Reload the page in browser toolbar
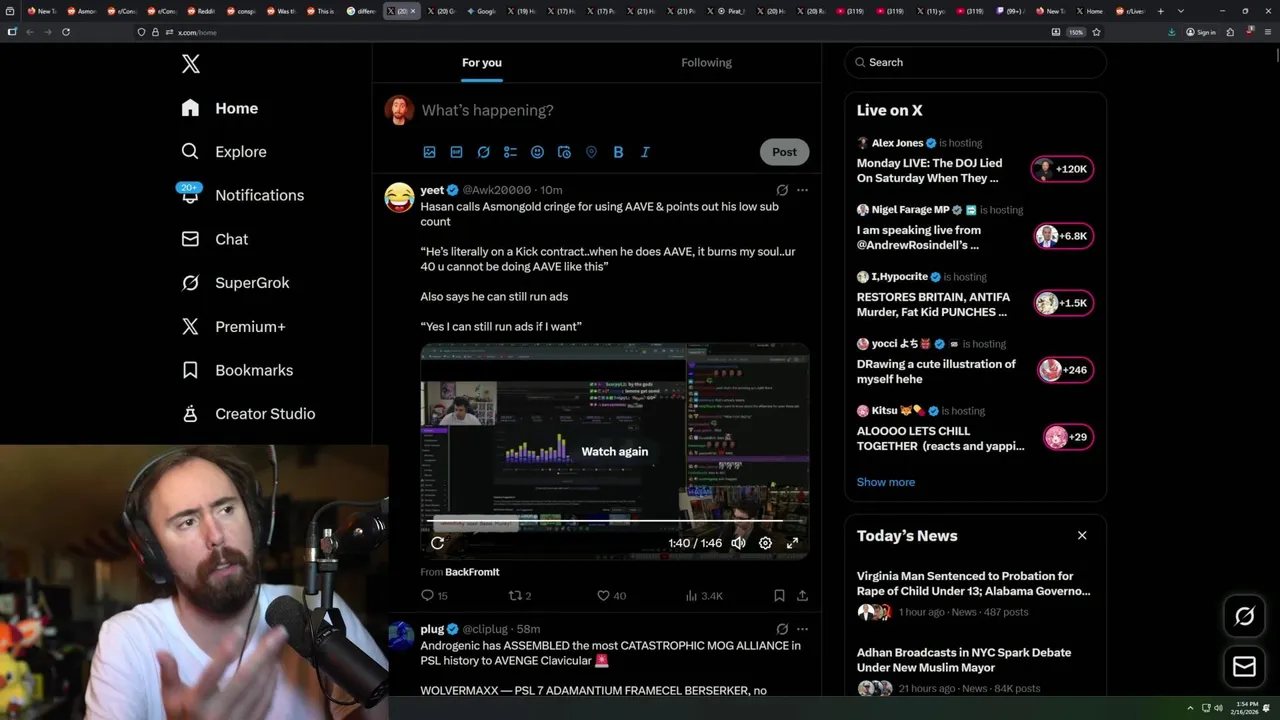This screenshot has width=1280, height=720. click(66, 32)
